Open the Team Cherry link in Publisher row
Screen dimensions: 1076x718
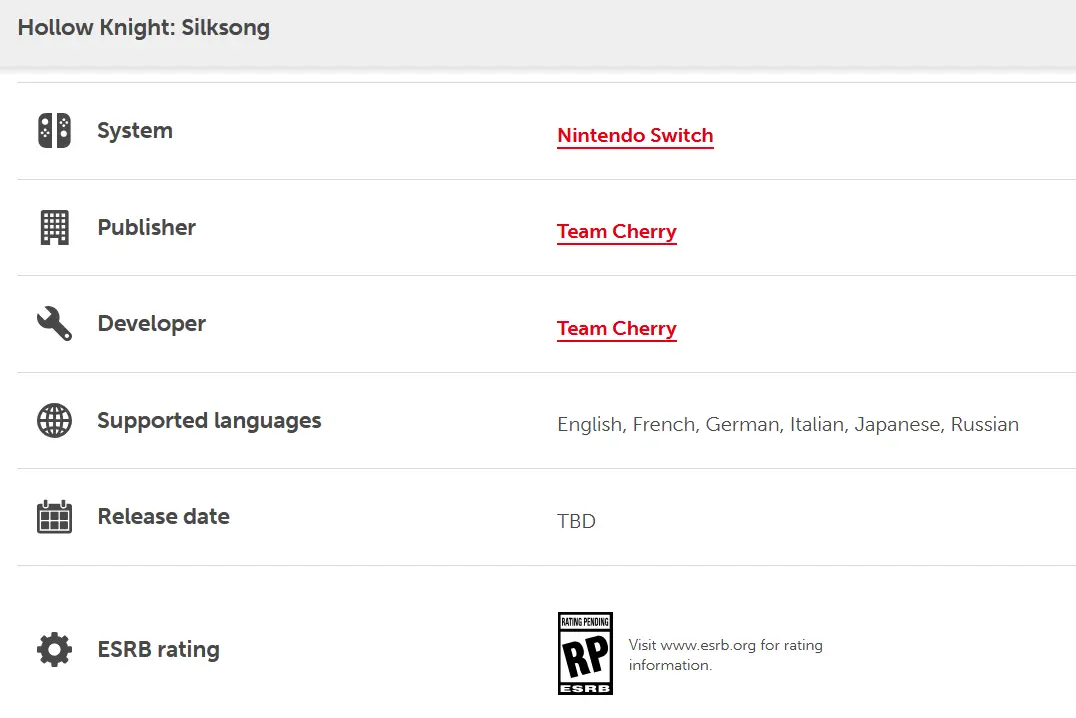point(617,232)
